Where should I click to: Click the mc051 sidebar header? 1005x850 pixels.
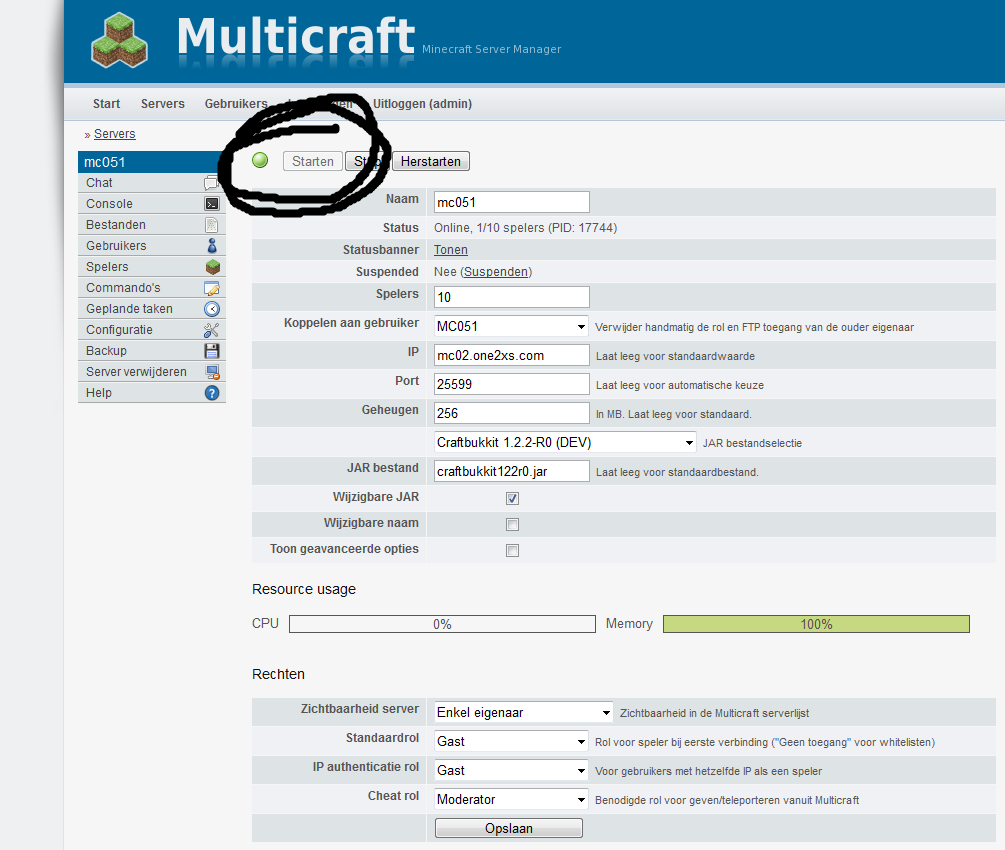[152, 162]
